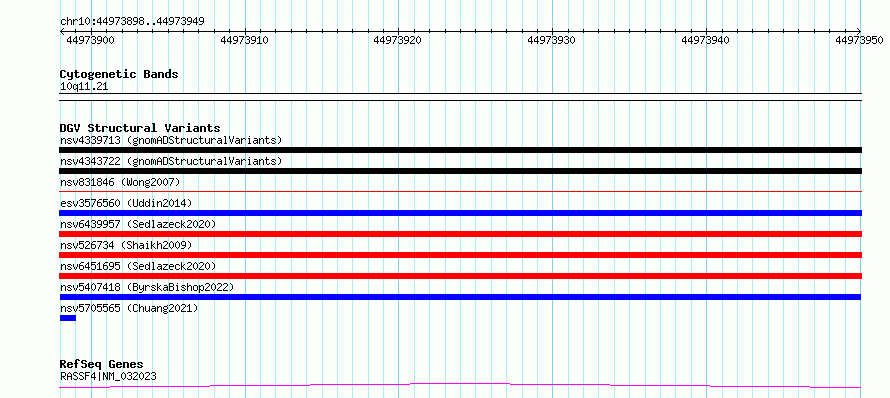Click ruler position 44973900
The width and height of the screenshot is (890, 398).
point(90,40)
